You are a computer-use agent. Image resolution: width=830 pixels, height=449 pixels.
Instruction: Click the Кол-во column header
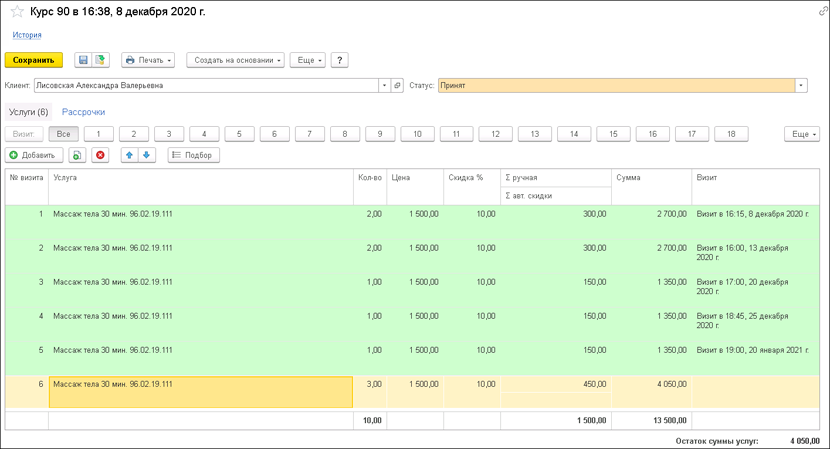click(370, 187)
